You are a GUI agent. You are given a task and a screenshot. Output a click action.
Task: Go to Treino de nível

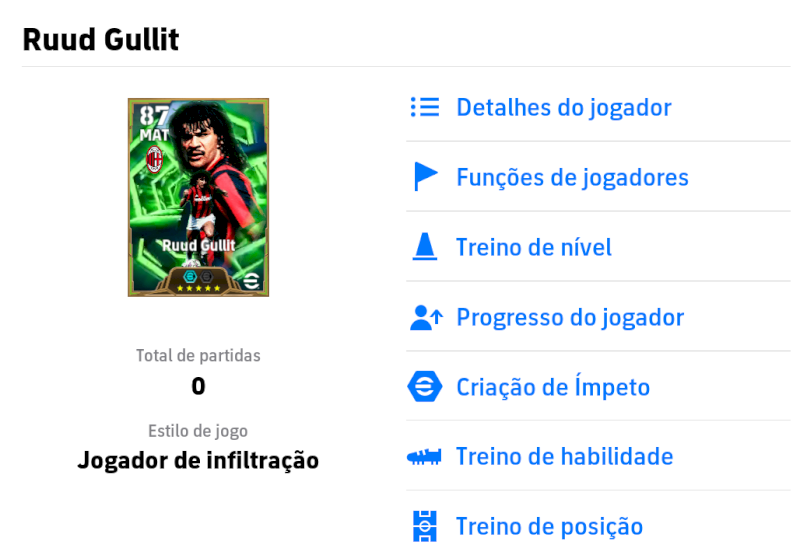(x=534, y=247)
